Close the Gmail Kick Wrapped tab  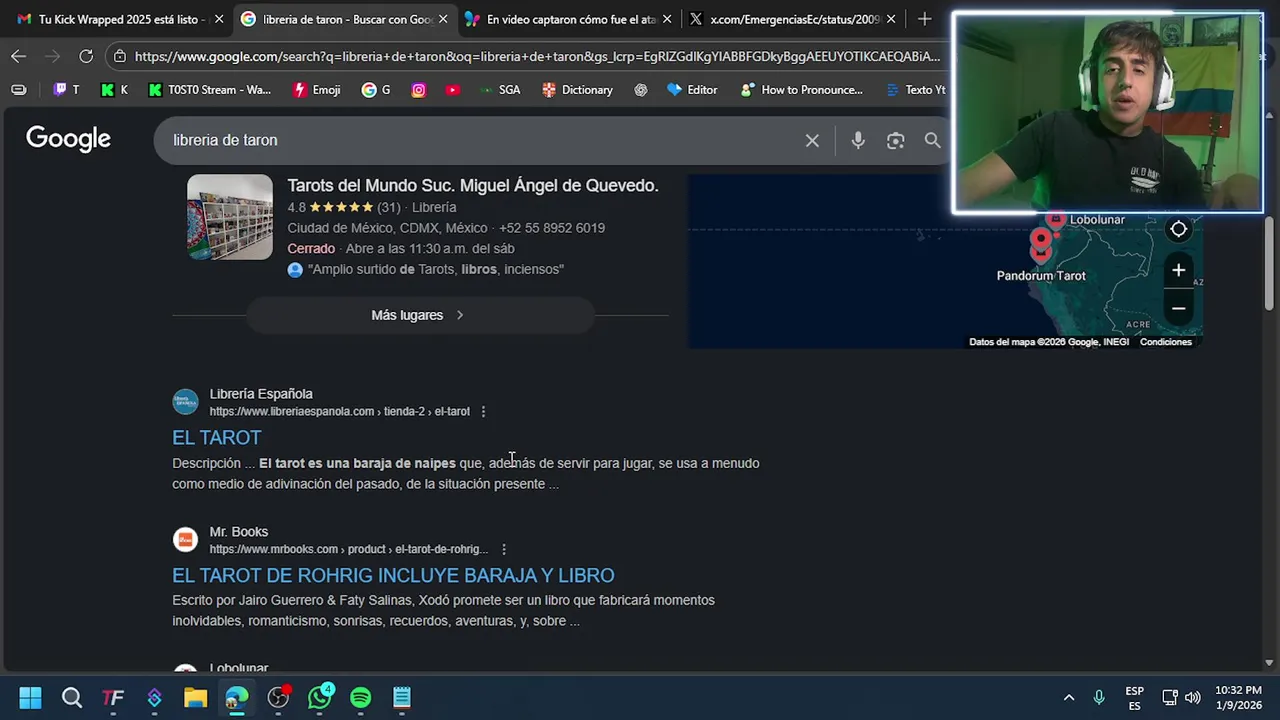[219, 19]
